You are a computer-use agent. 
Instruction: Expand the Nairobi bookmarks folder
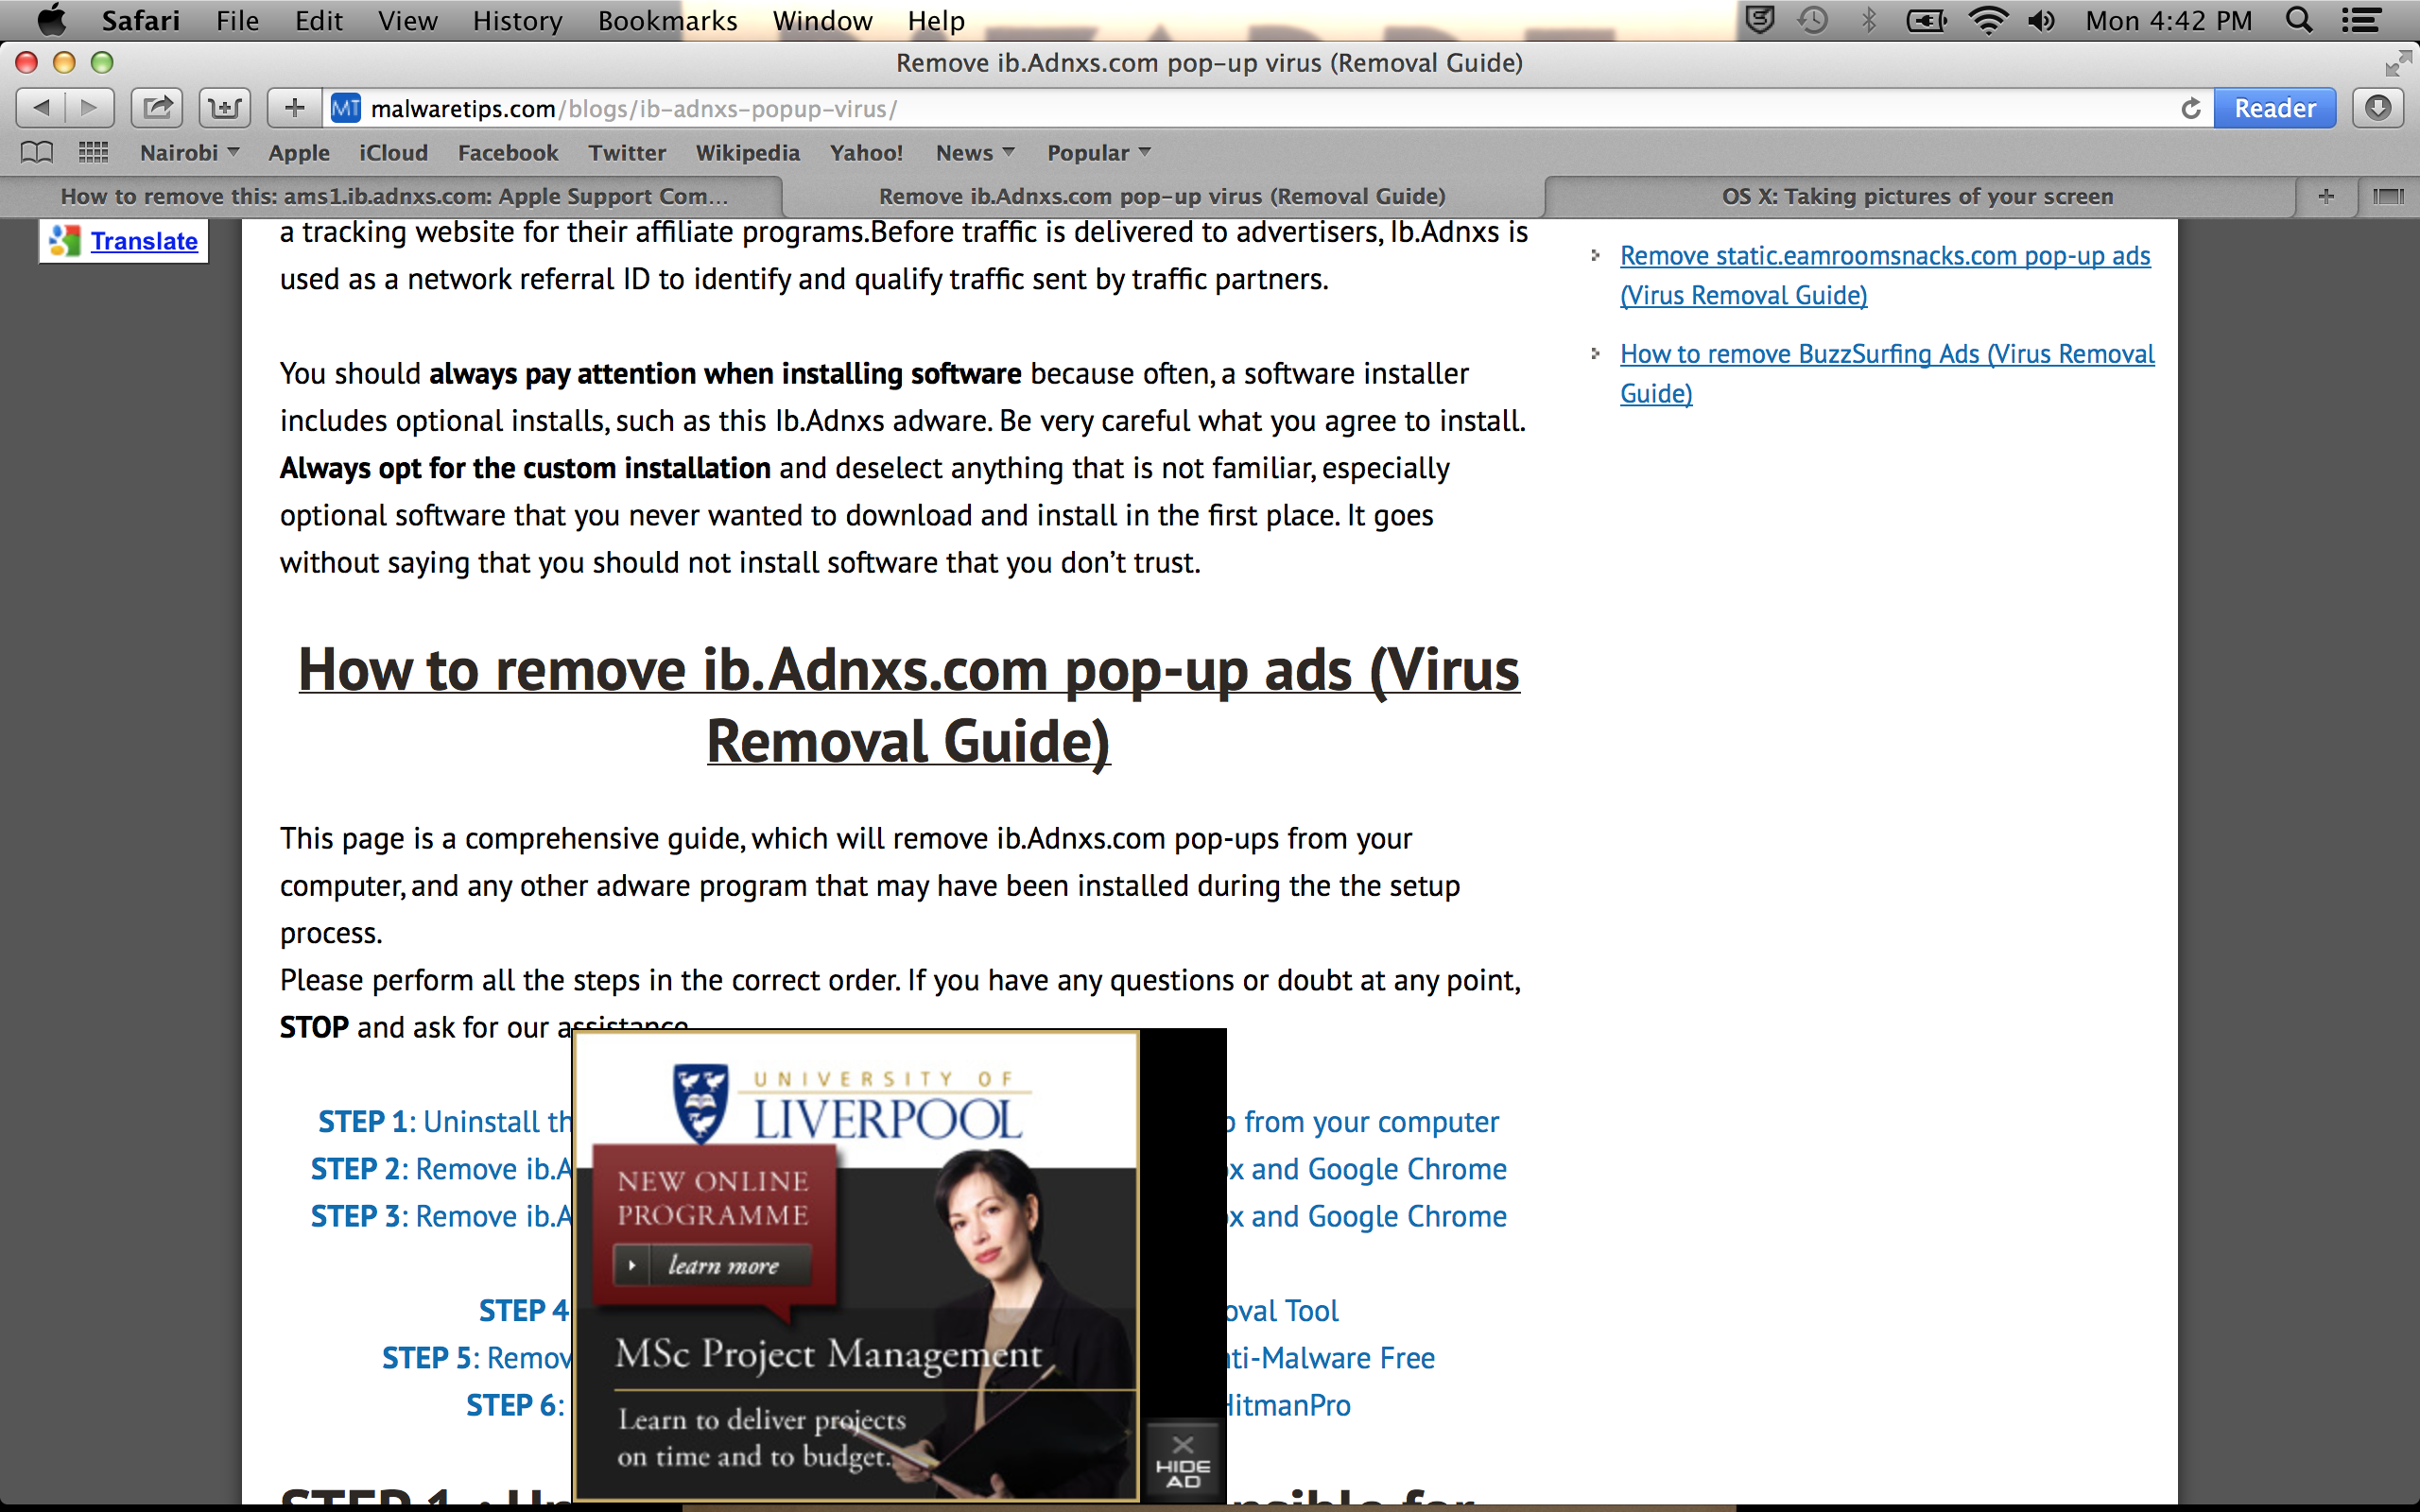[x=189, y=152]
